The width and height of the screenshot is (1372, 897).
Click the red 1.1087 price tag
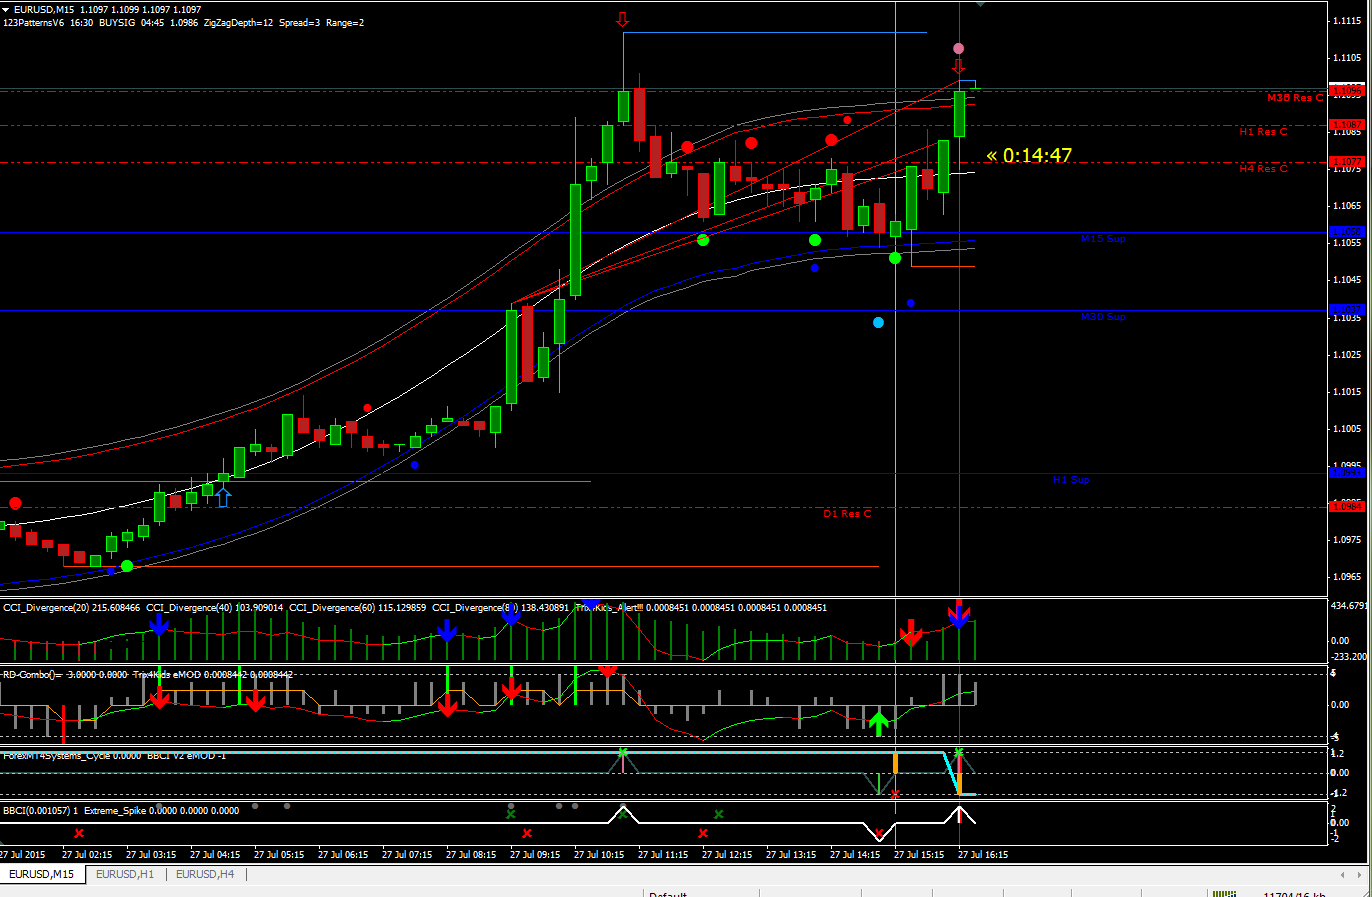click(x=1347, y=125)
